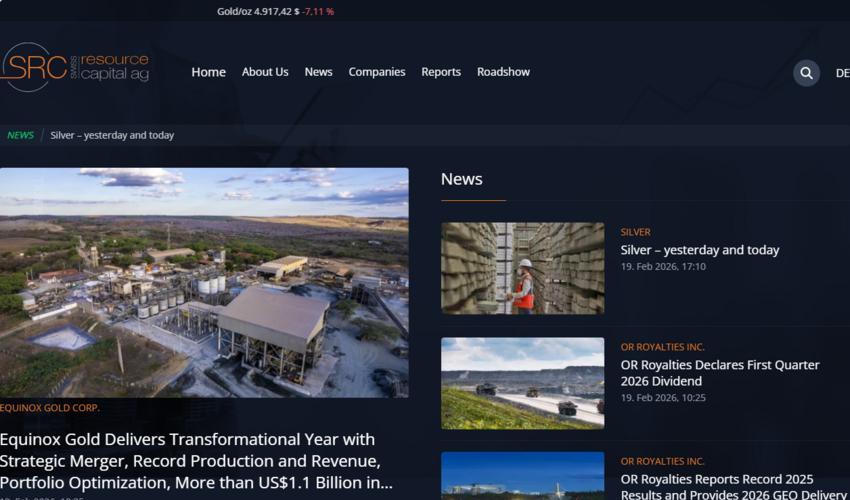
Task: Click the date '19. Feb 2026, 17:10'
Action: click(x=663, y=266)
